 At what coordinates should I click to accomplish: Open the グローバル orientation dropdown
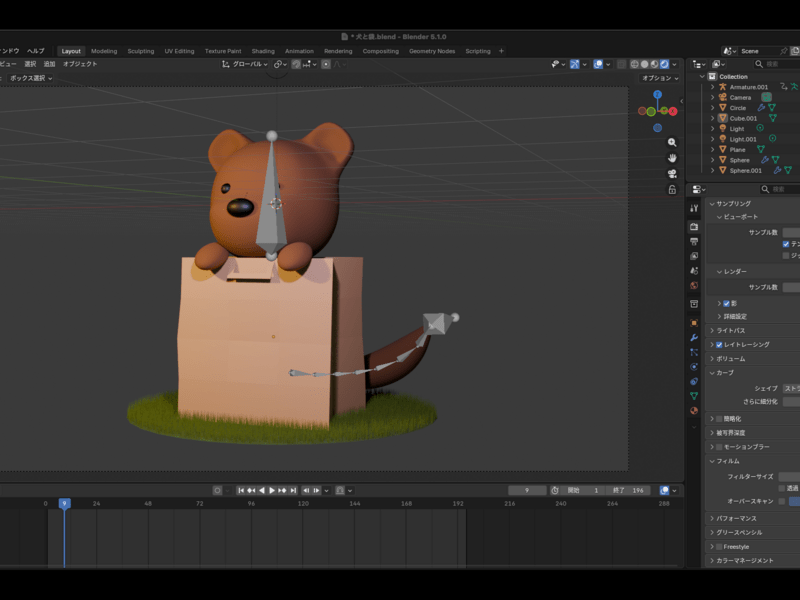(x=245, y=64)
